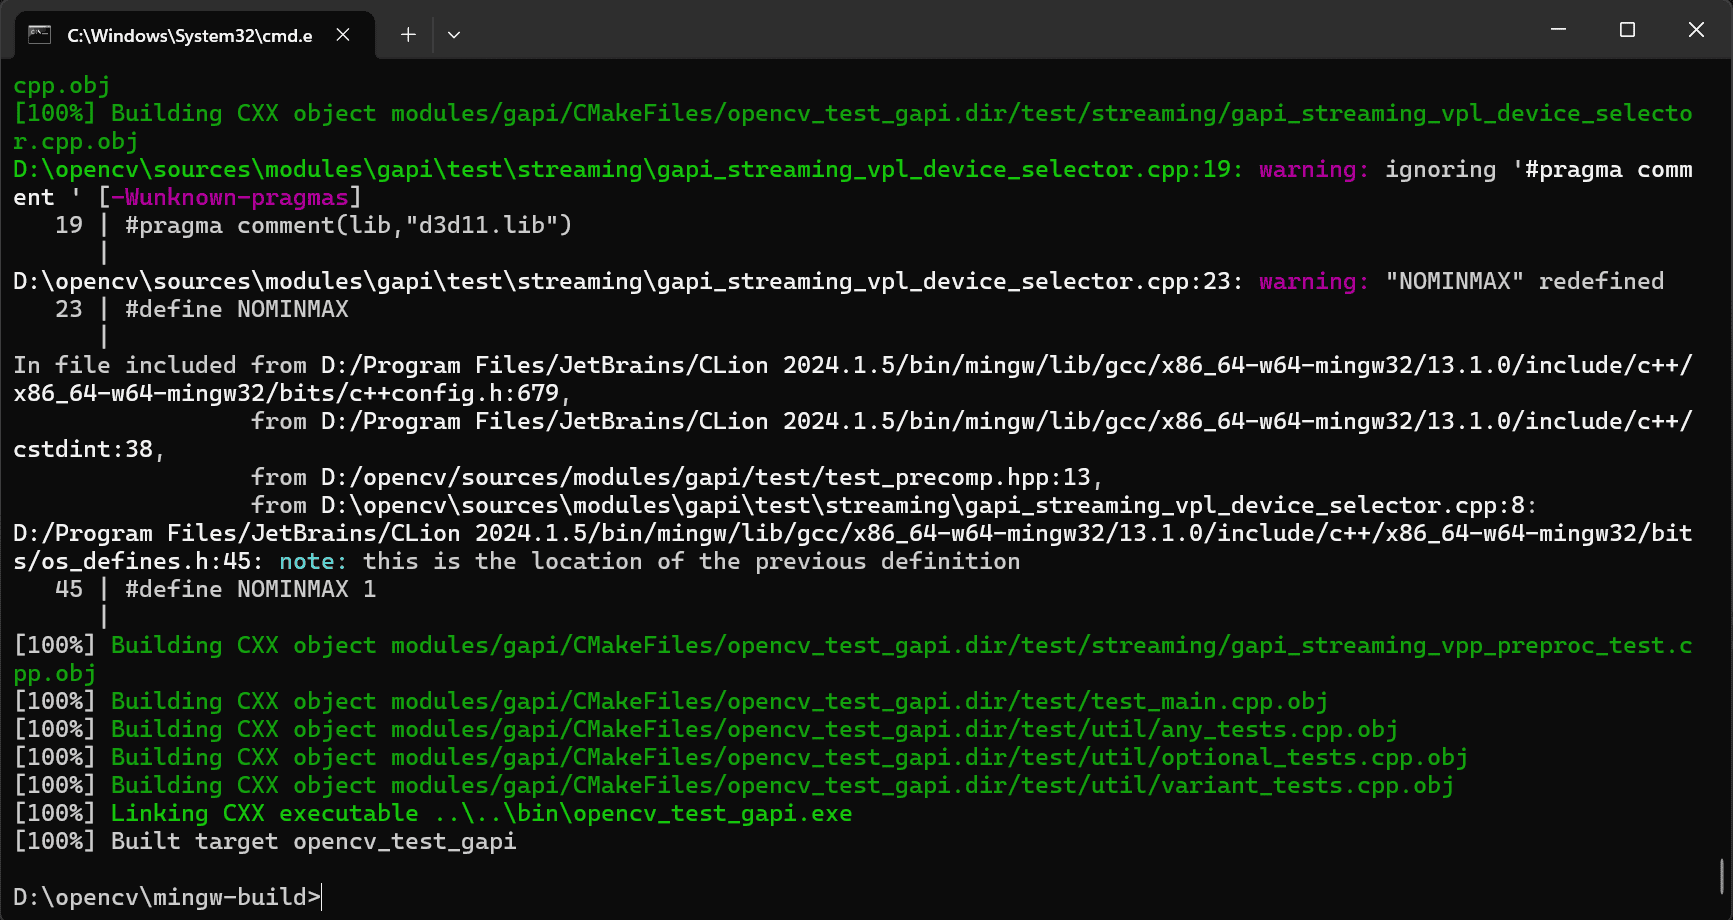Click the first magenta "warning:" label on line 19

(1314, 169)
